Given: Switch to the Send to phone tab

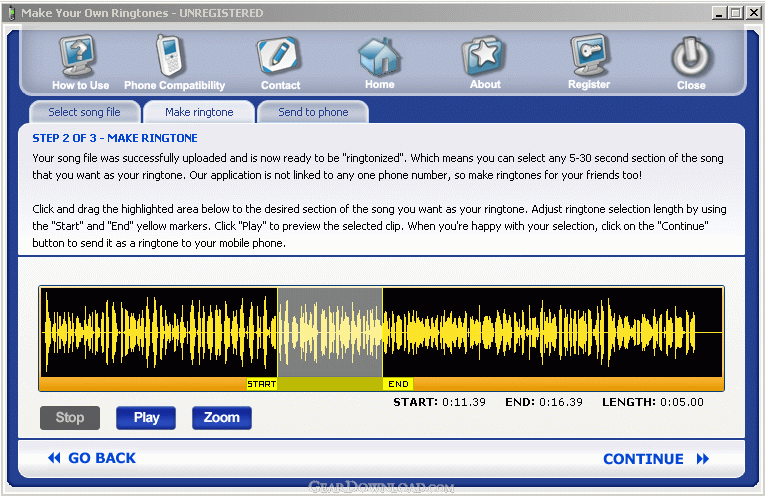Looking at the screenshot, I should 313,112.
